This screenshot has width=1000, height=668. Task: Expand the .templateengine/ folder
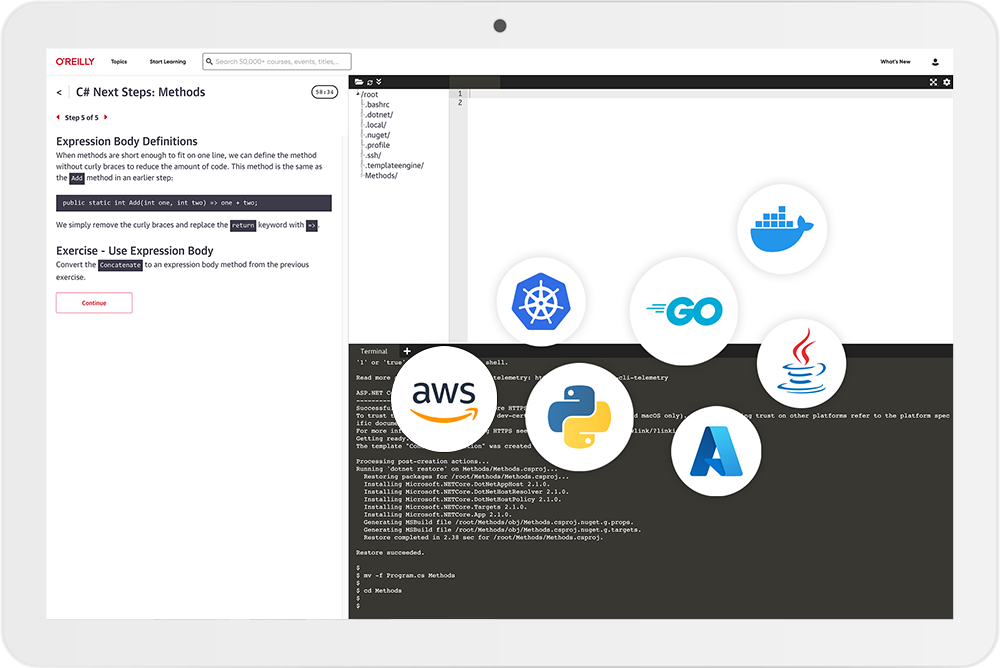pyautogui.click(x=394, y=165)
